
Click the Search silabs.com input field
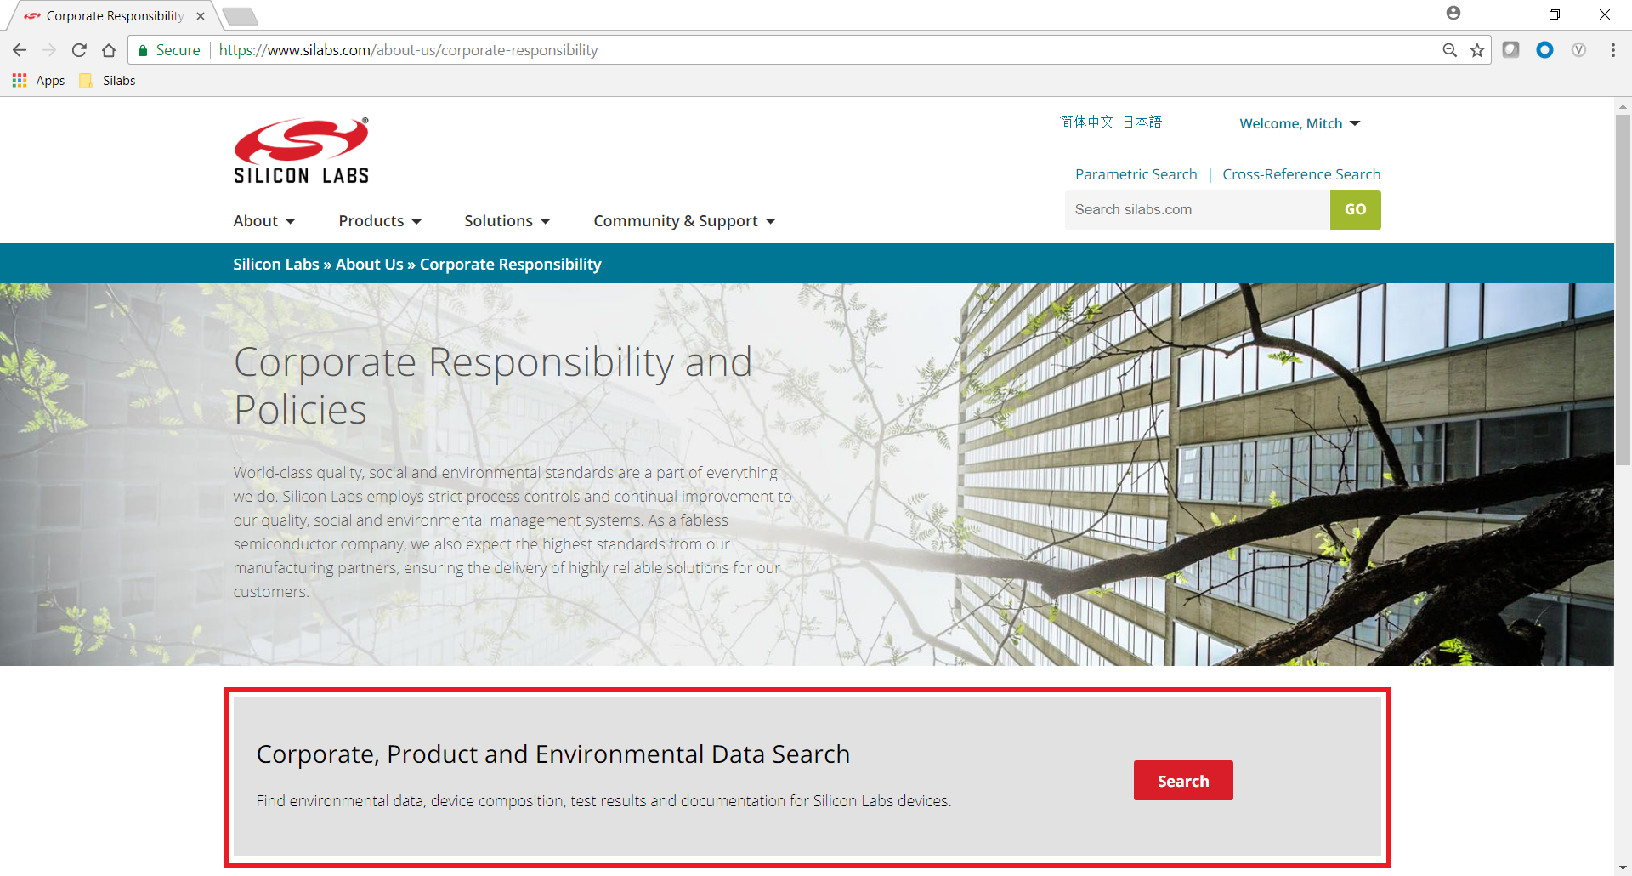pos(1197,210)
